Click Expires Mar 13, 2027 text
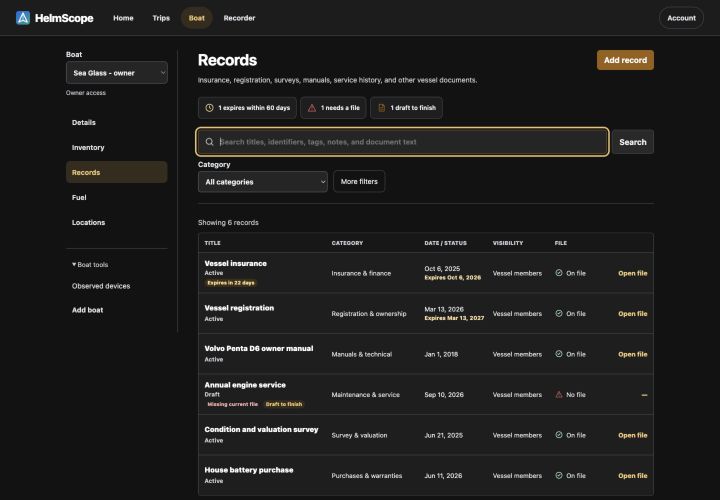 [x=454, y=318]
